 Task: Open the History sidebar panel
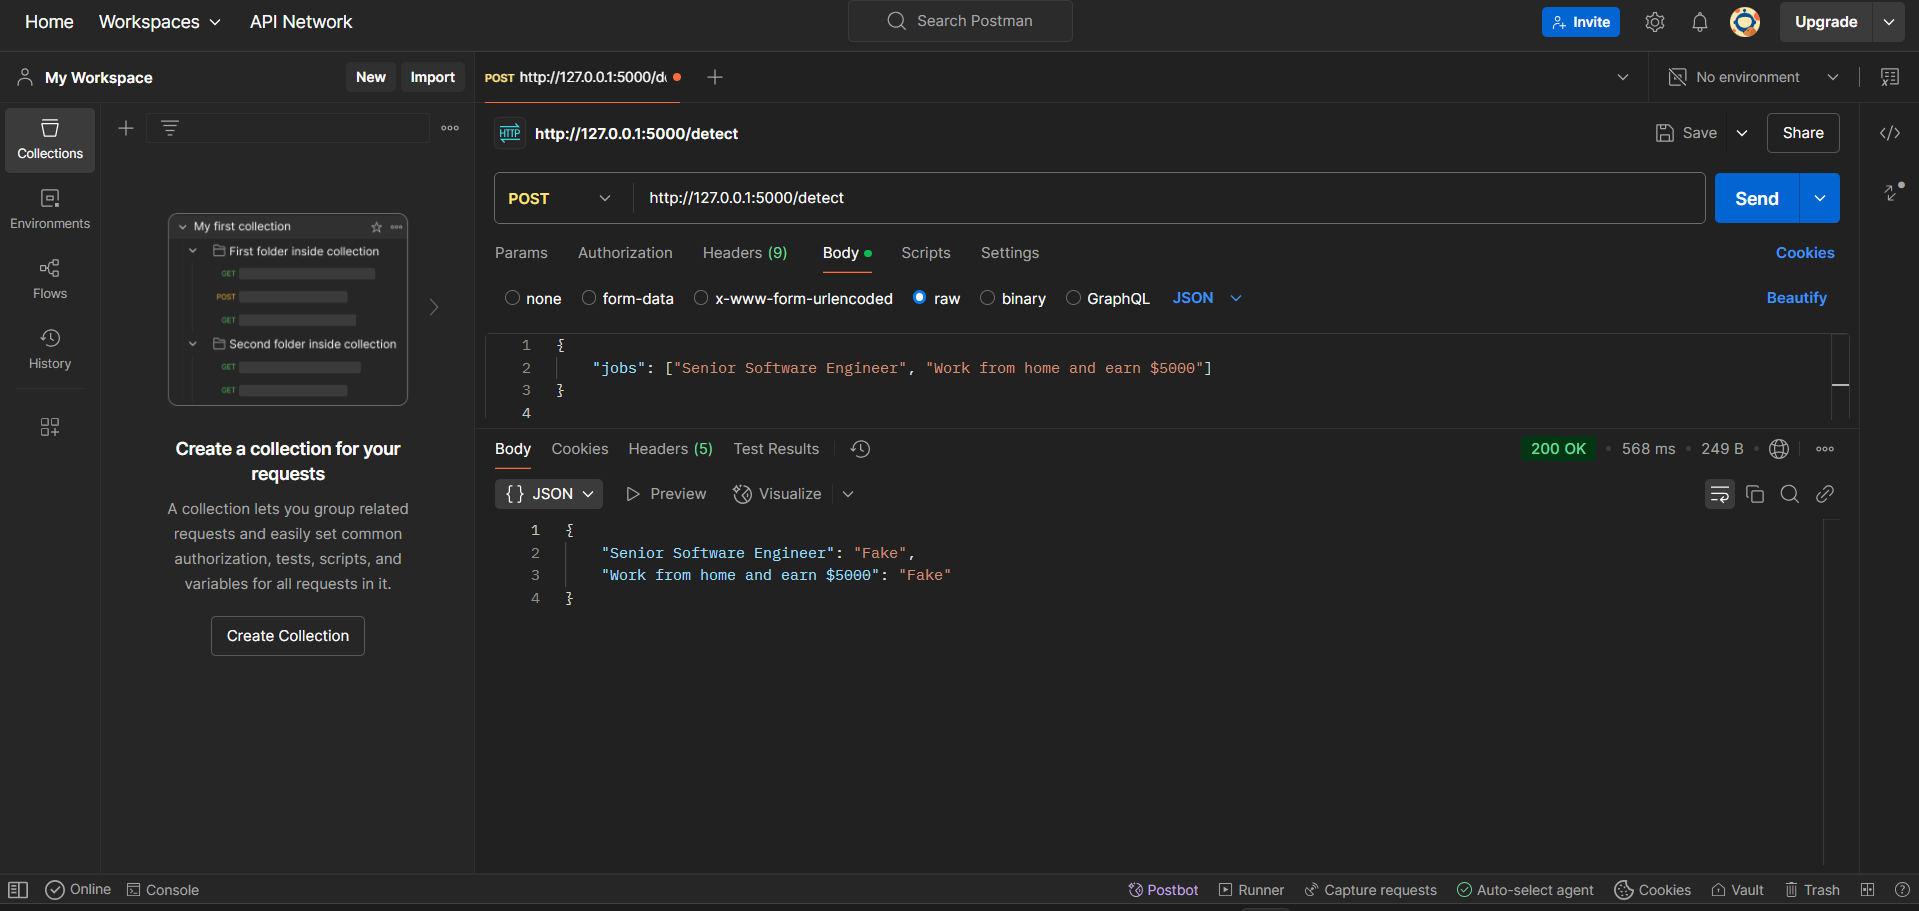pyautogui.click(x=50, y=349)
